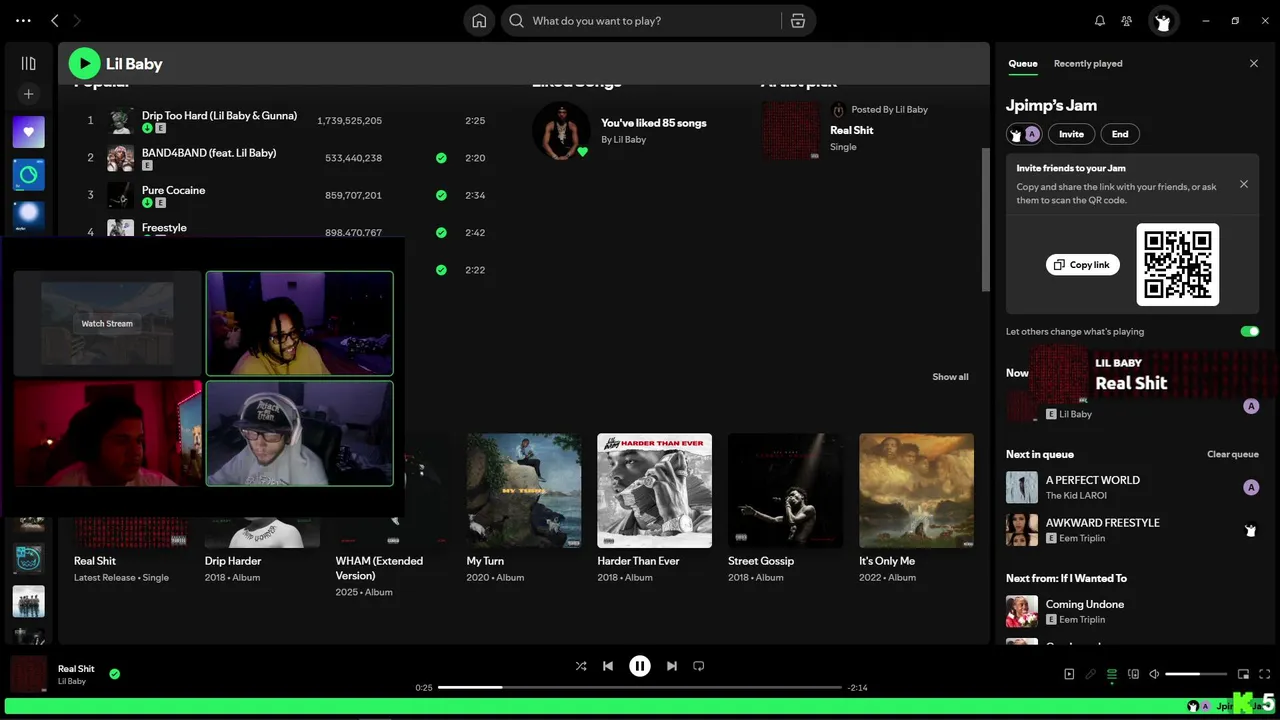Open My Turn album cover
The height and width of the screenshot is (720, 1280).
[x=524, y=490]
